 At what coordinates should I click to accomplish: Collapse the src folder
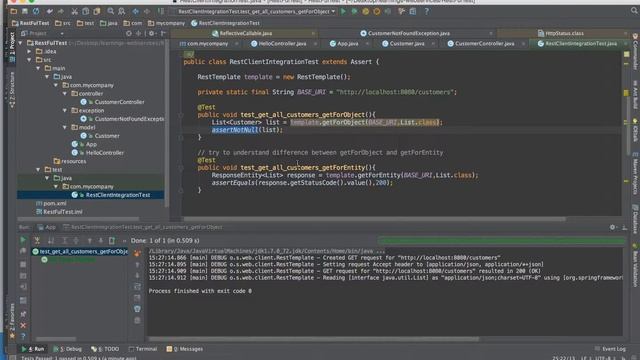[29, 60]
